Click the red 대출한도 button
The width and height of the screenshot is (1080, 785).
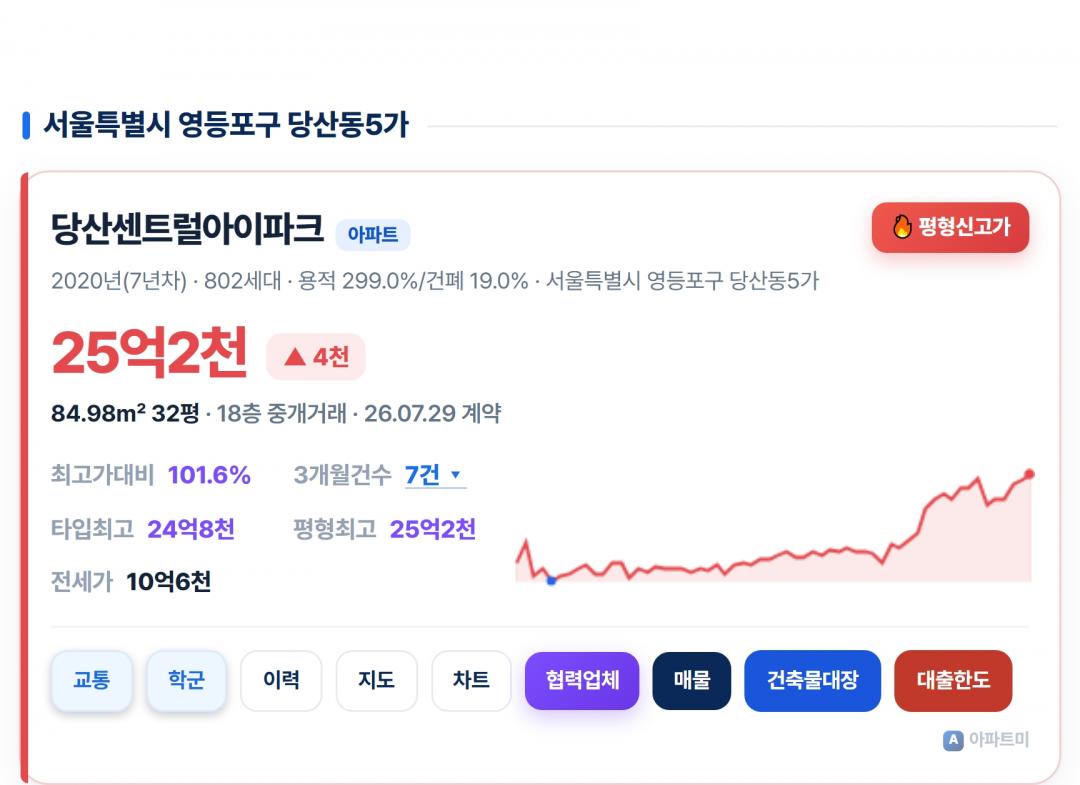pyautogui.click(x=953, y=680)
